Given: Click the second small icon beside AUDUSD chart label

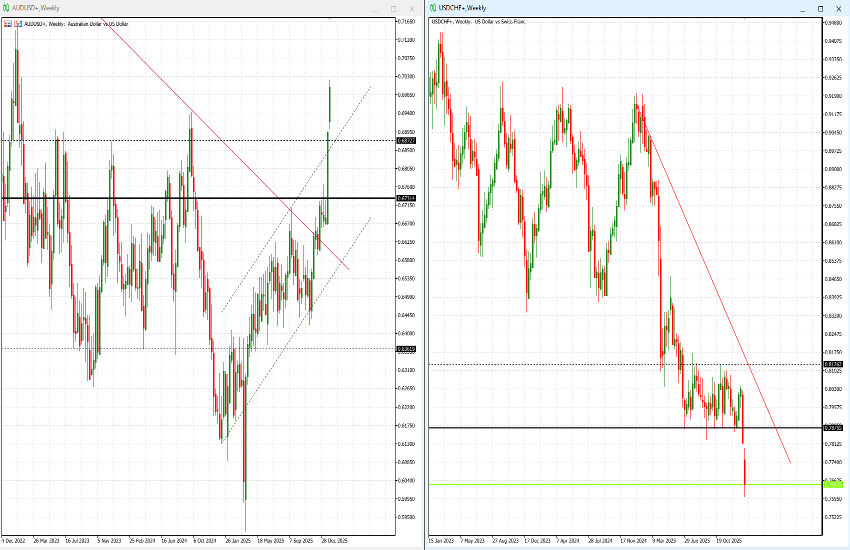Looking at the screenshot, I should coord(16,23).
